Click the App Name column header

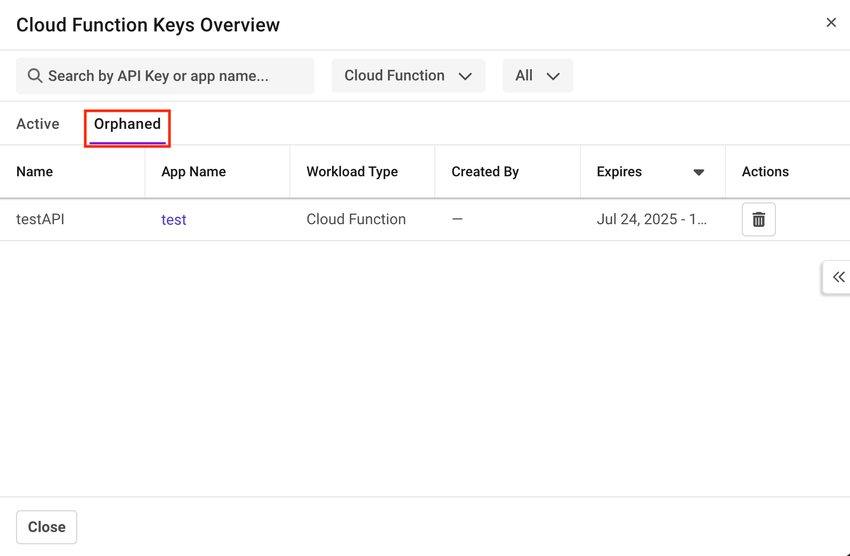pyautogui.click(x=194, y=172)
